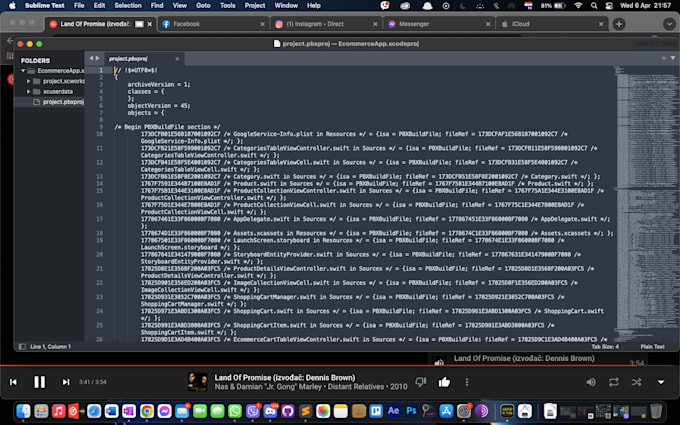The image size is (680, 425).
Task: Open Viber from the Dock
Action: 252,411
